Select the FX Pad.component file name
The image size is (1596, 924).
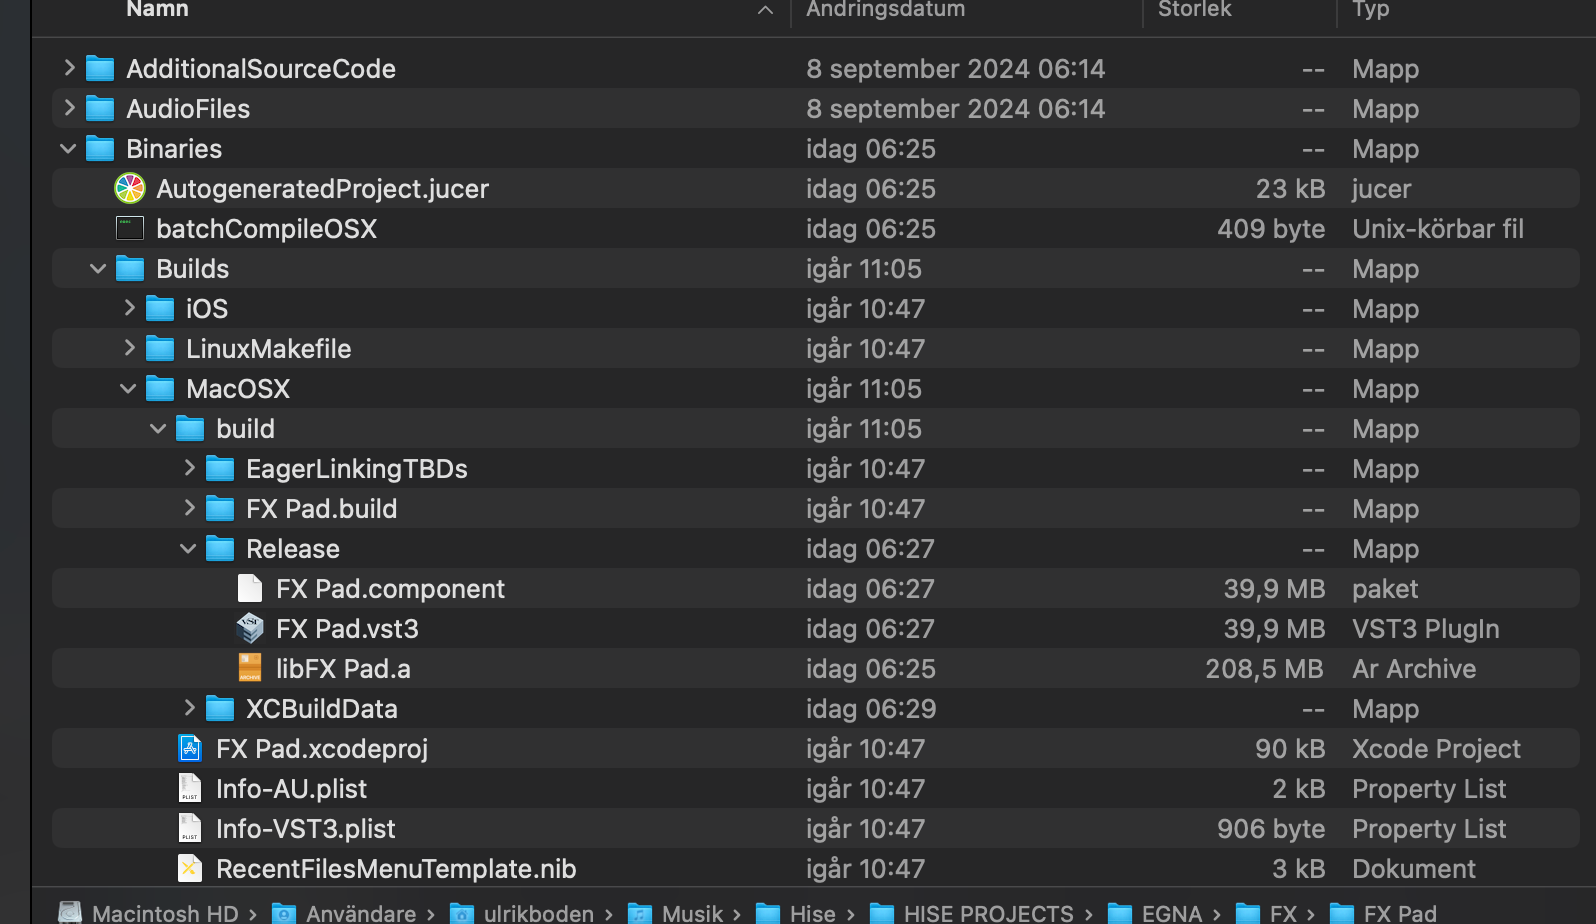click(x=390, y=589)
